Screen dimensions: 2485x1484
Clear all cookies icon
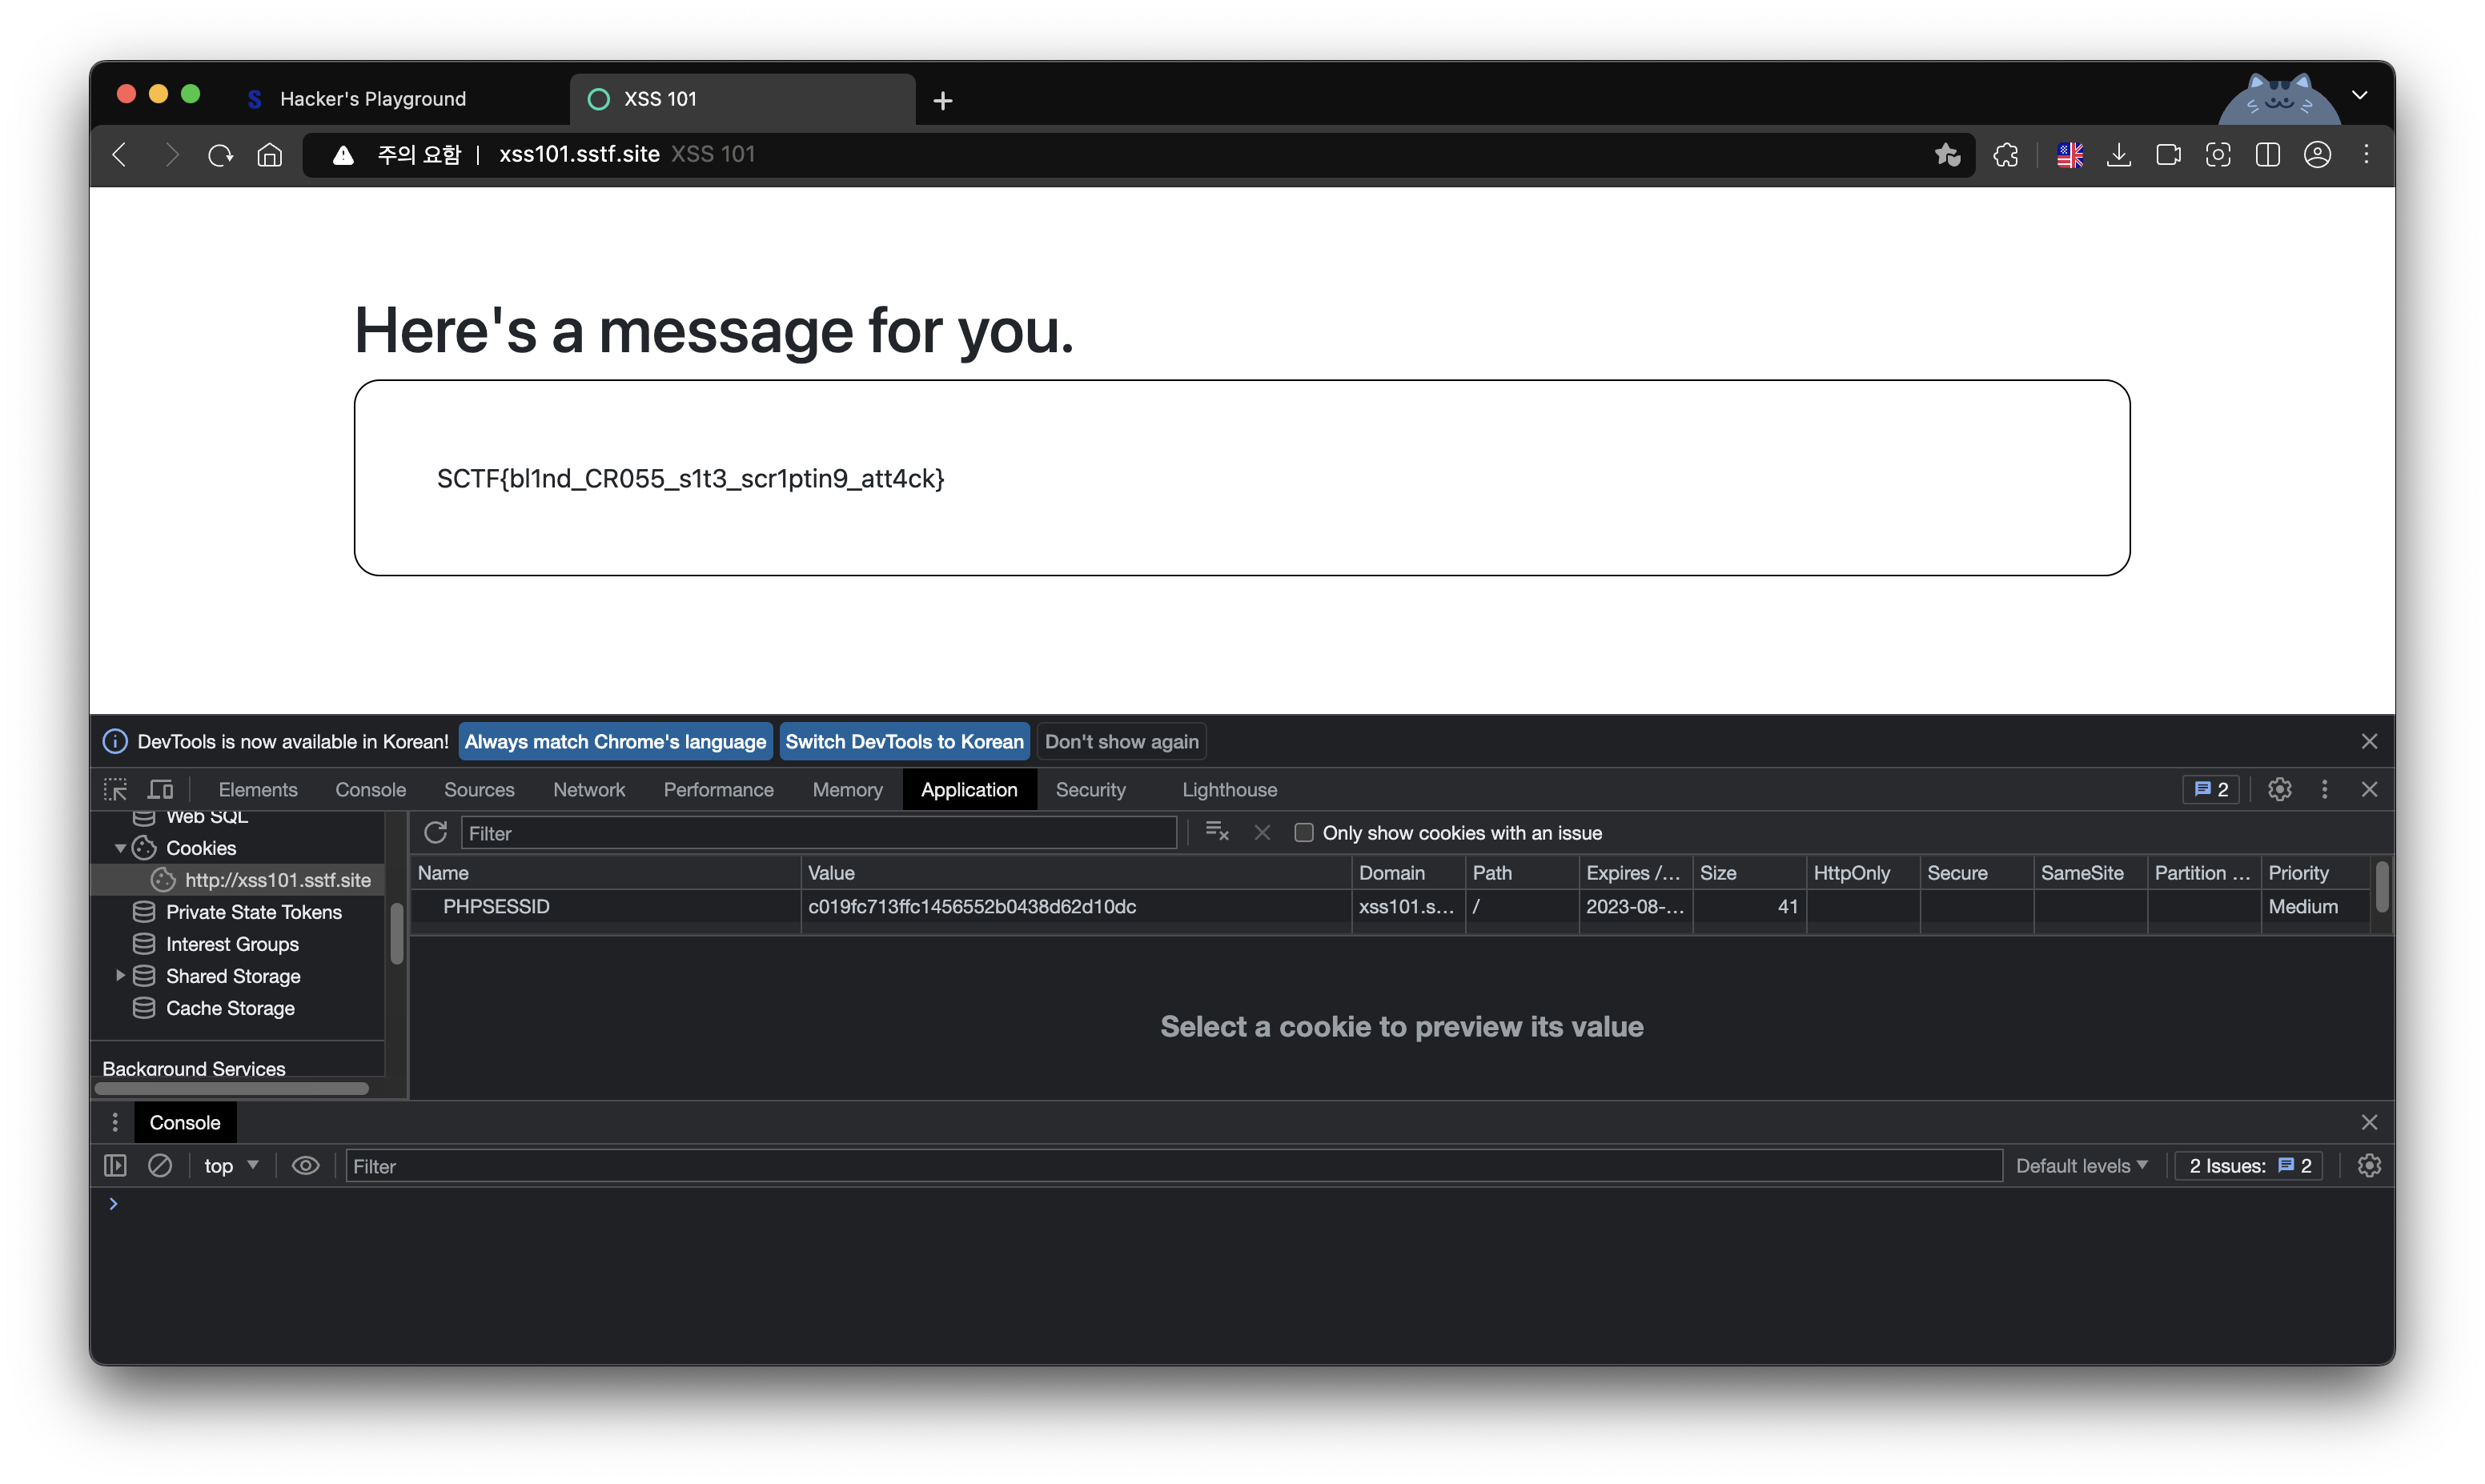coord(1216,832)
